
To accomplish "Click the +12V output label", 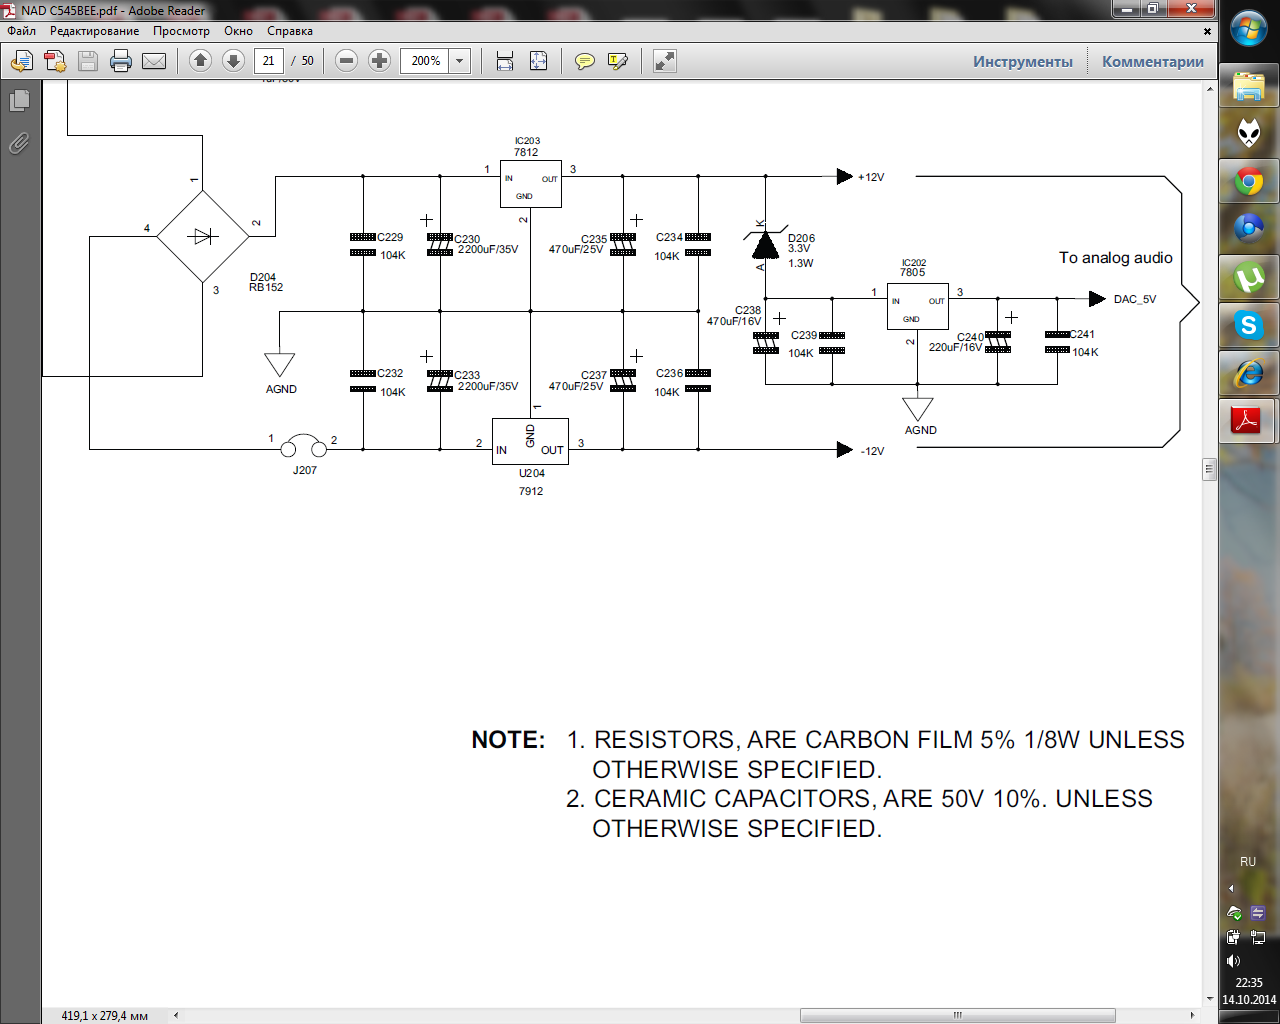I will (871, 177).
